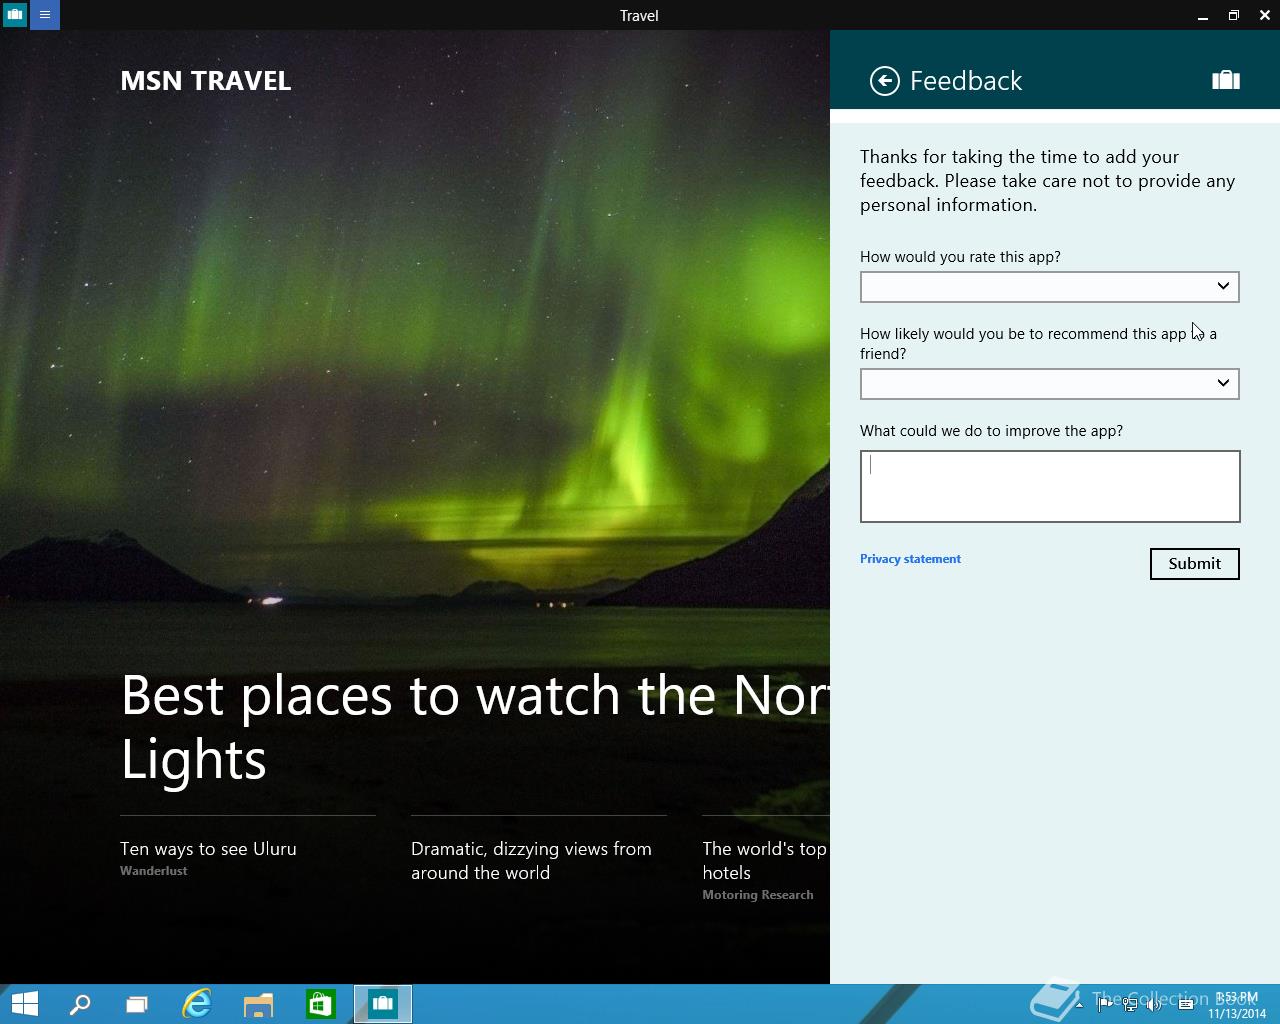Close the Travel window
Viewport: 1280px width, 1024px height.
1265,15
